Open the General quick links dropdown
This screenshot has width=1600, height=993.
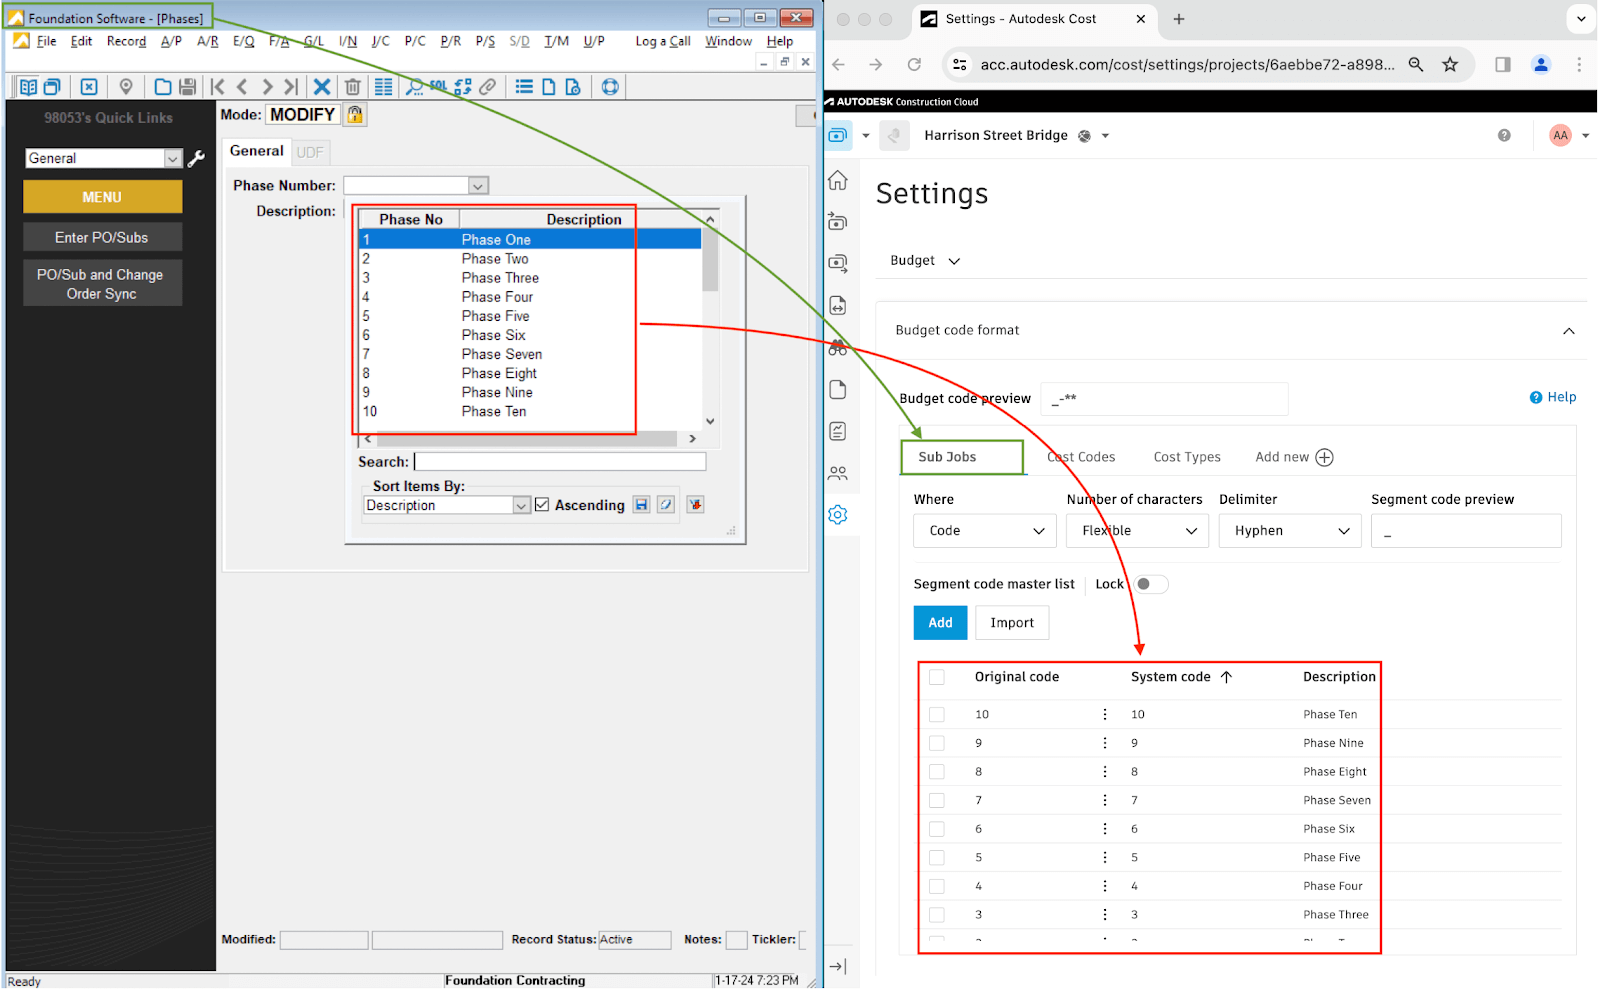(173, 158)
